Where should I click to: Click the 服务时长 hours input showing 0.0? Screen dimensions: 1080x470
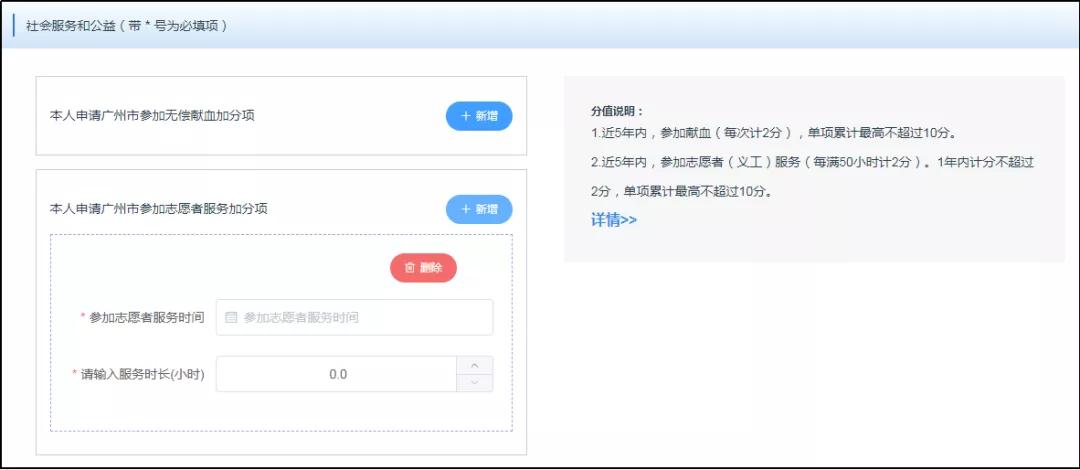[337, 374]
